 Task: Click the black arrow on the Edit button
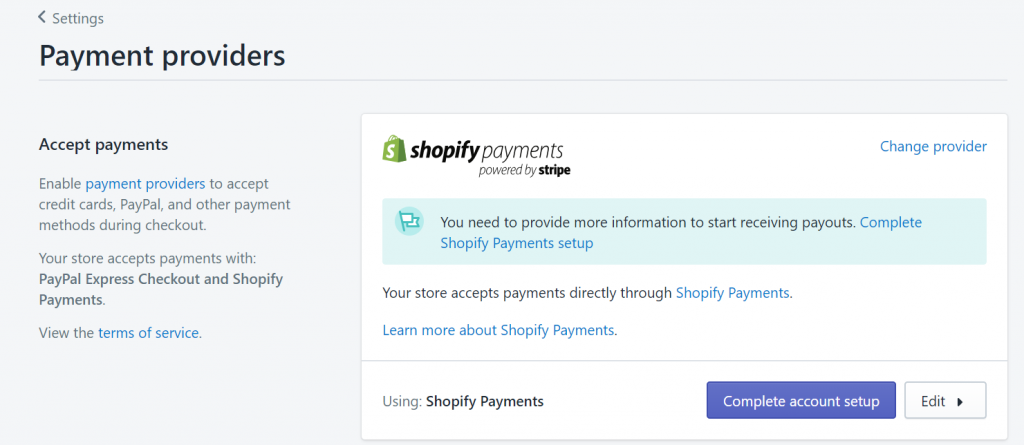click(x=960, y=402)
